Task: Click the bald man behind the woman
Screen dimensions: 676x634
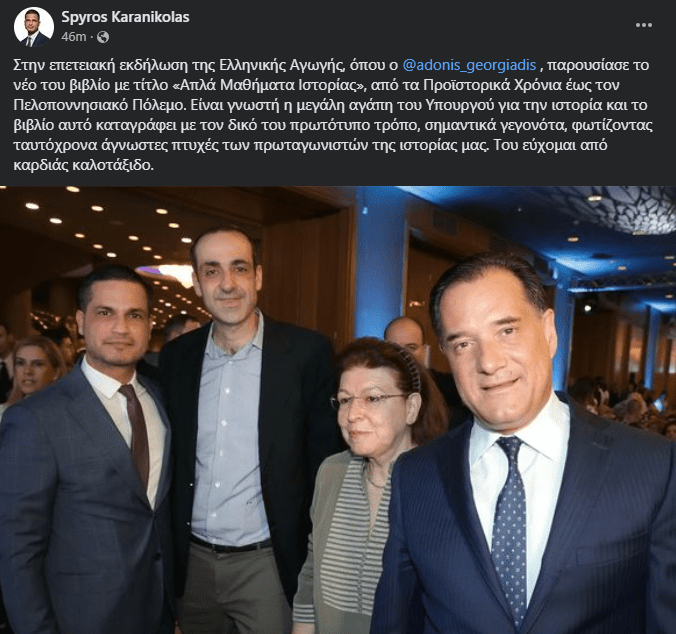Action: click(405, 338)
